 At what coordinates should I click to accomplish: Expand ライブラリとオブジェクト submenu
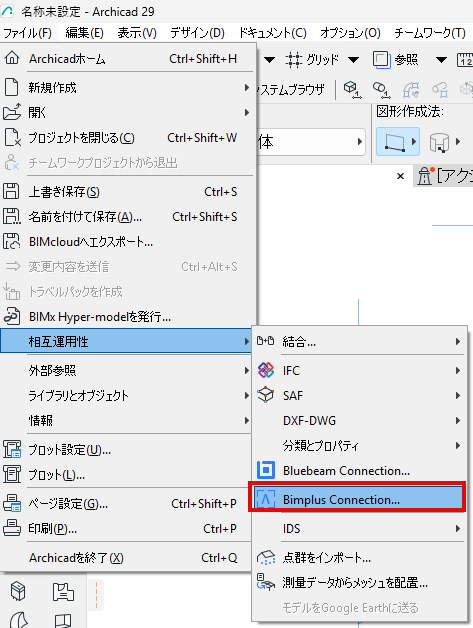click(x=127, y=396)
